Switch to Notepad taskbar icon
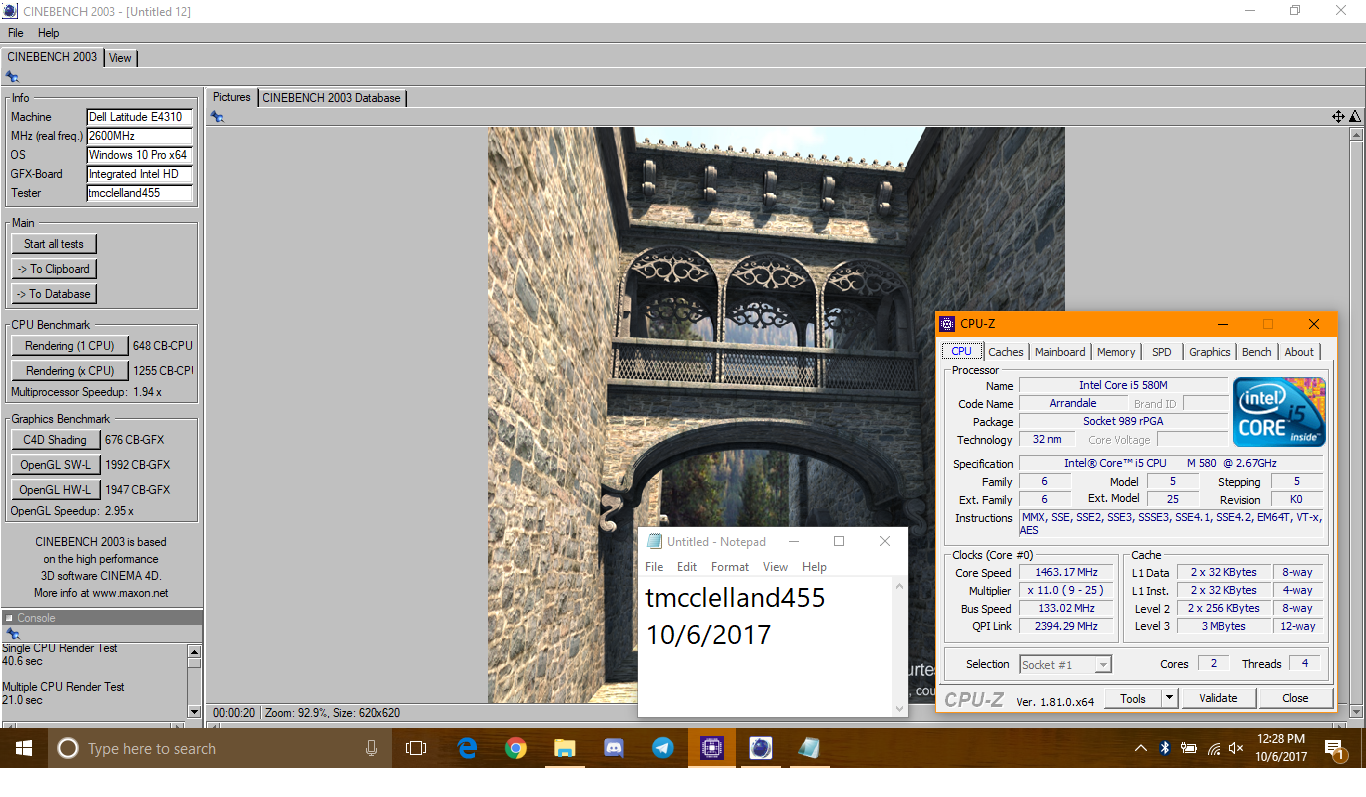 (x=809, y=748)
